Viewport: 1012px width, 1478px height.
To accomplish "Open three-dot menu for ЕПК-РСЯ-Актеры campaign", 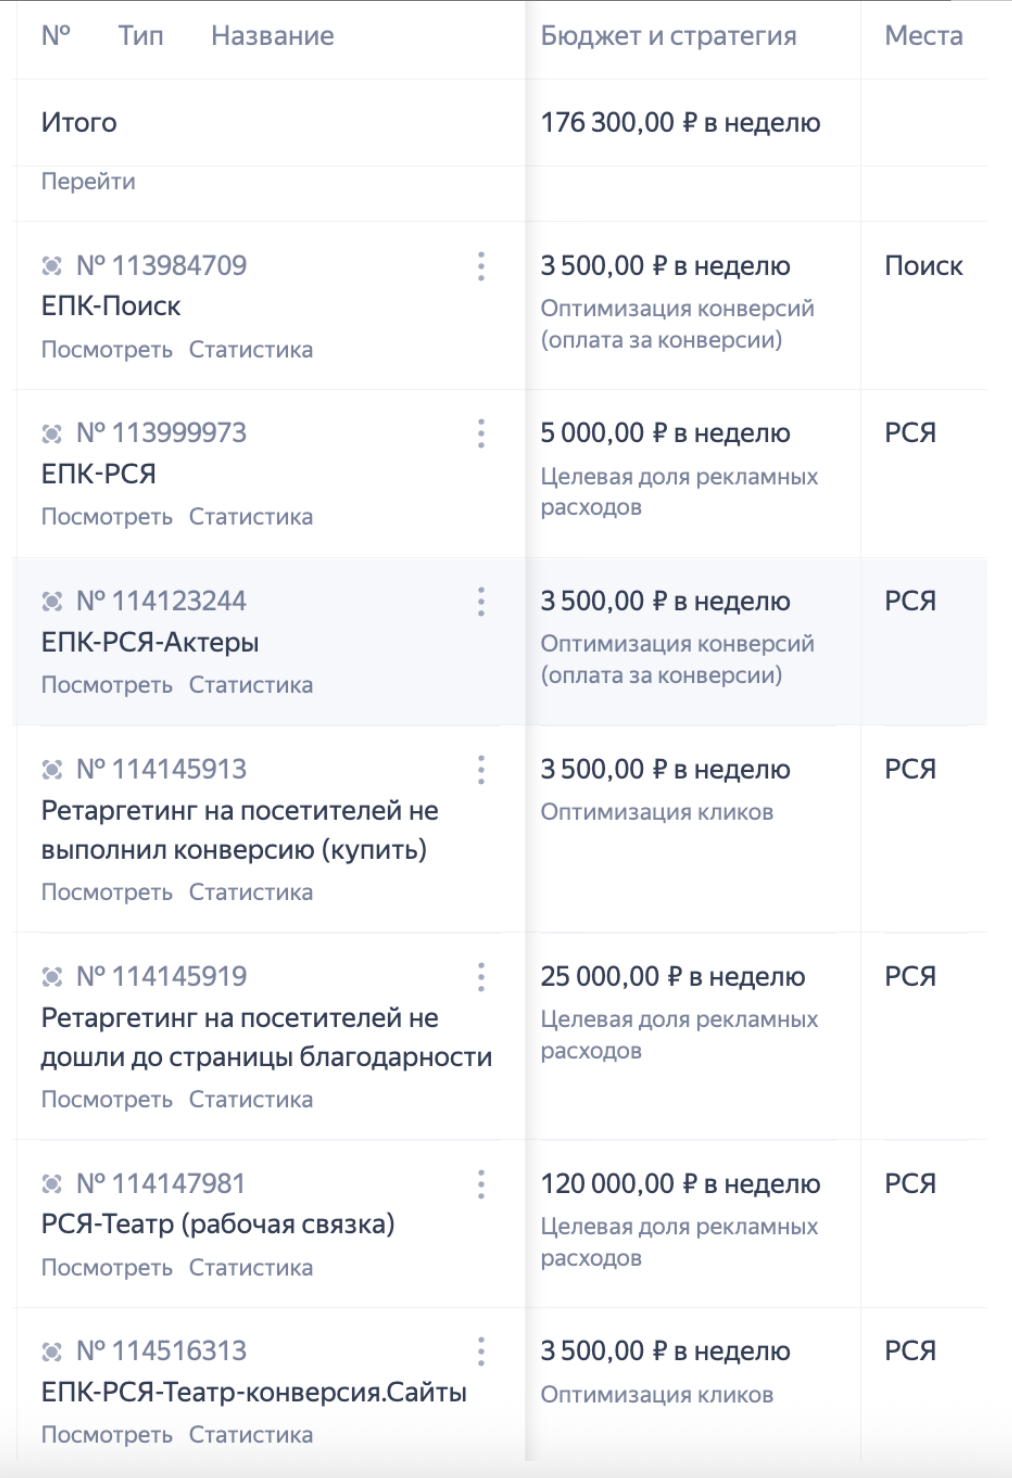I will 481,601.
